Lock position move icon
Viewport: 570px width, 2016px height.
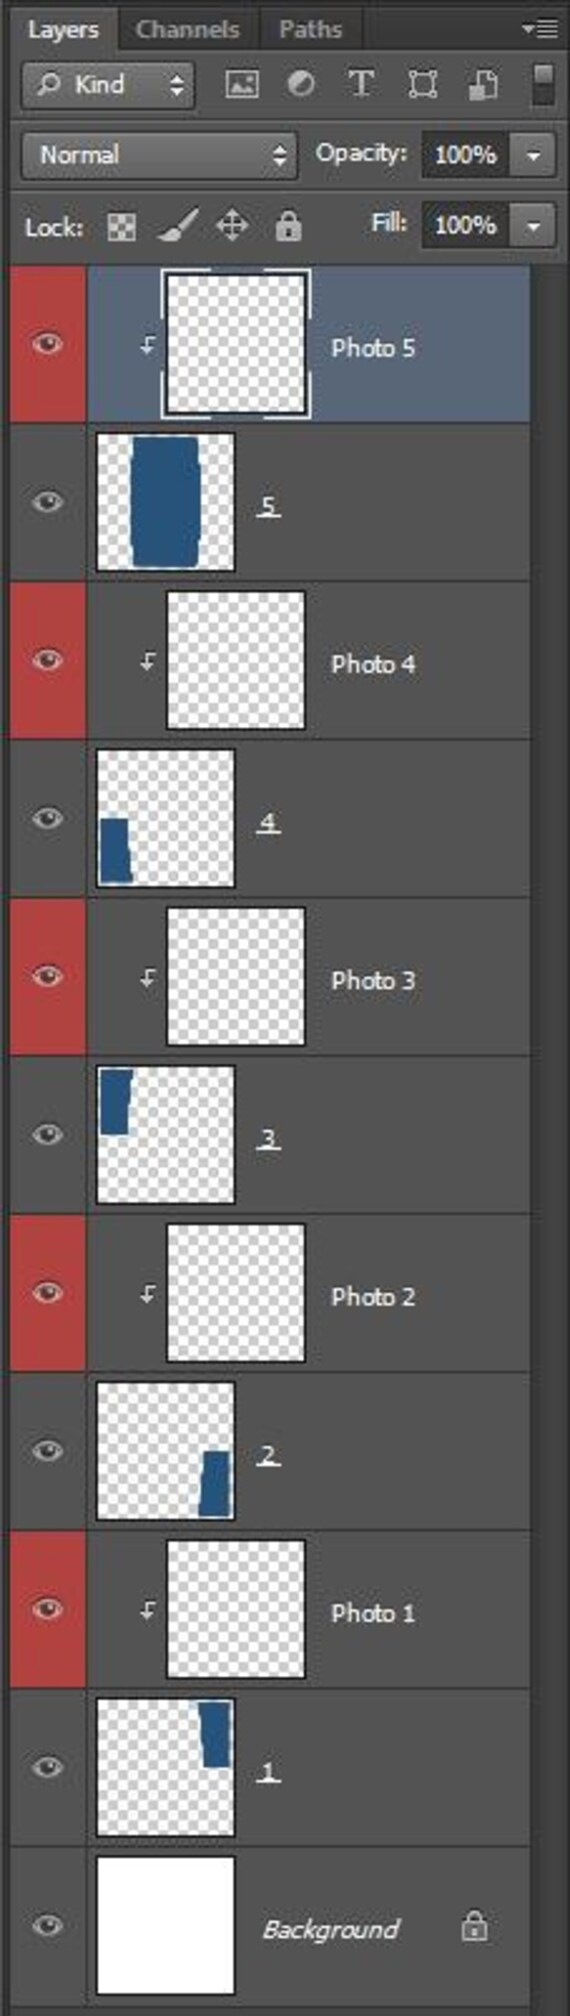pyautogui.click(x=232, y=226)
